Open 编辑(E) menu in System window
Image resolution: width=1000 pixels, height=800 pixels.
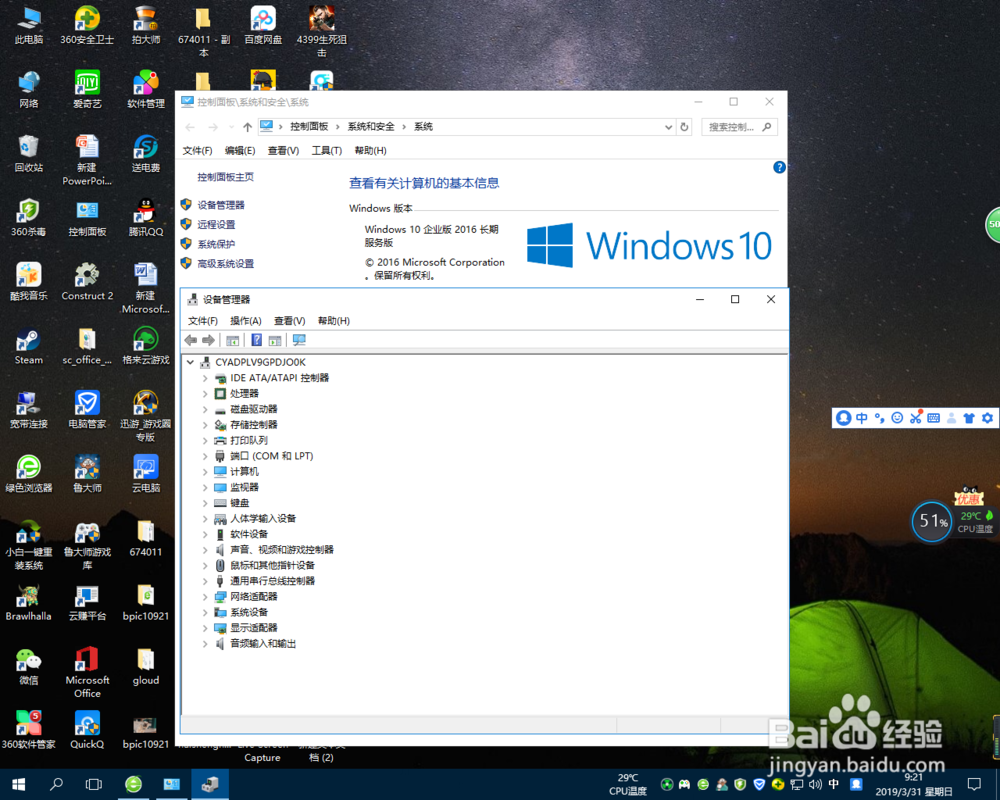(240, 151)
